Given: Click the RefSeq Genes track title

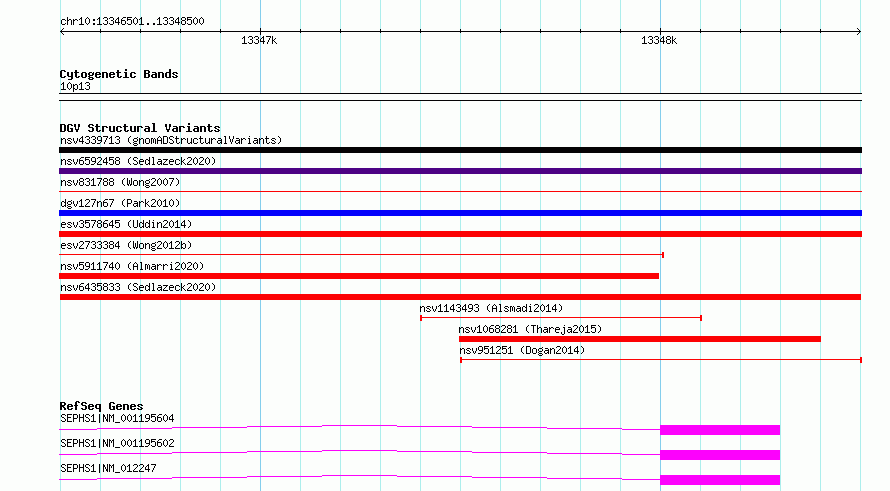Looking at the screenshot, I should (101, 406).
